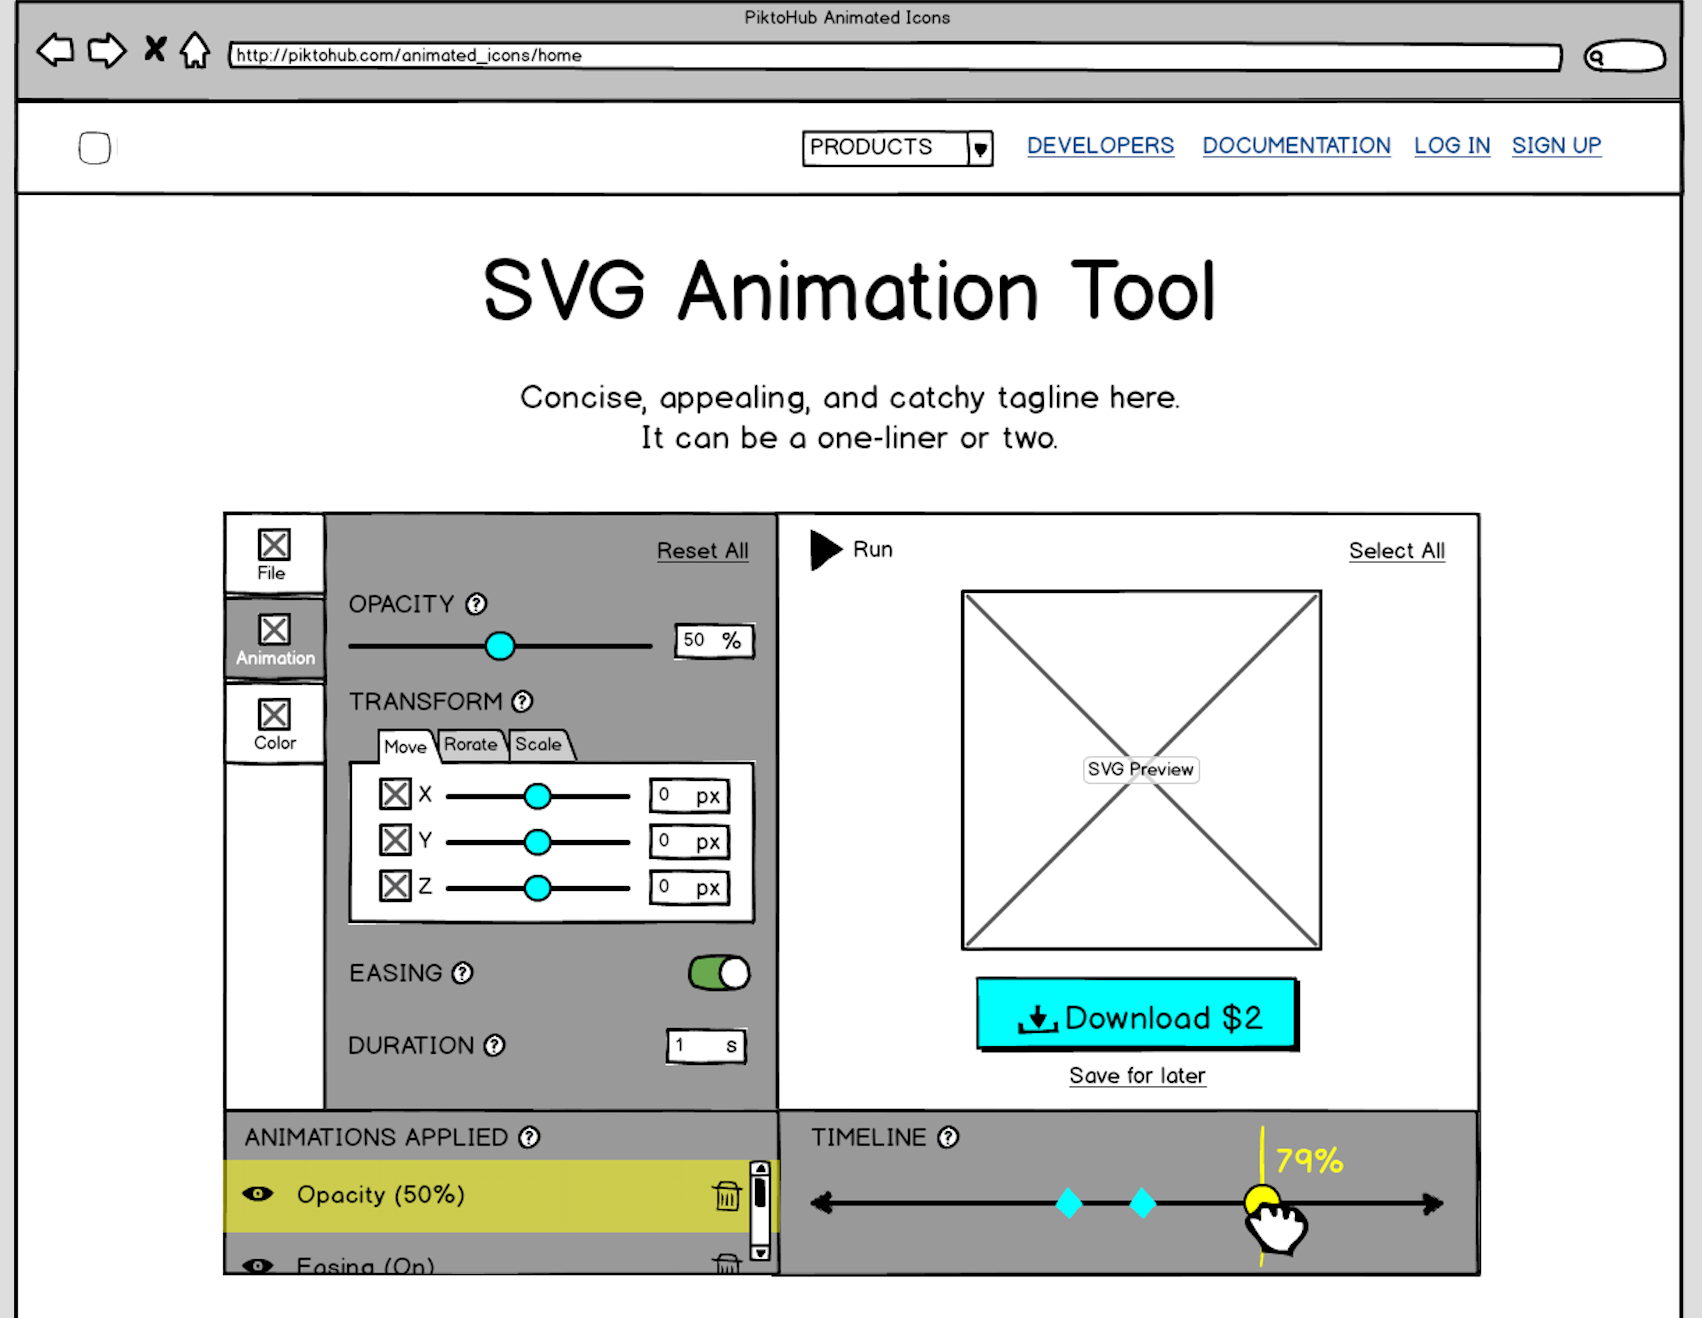Click Select All
This screenshot has width=1702, height=1318.
1397,551
